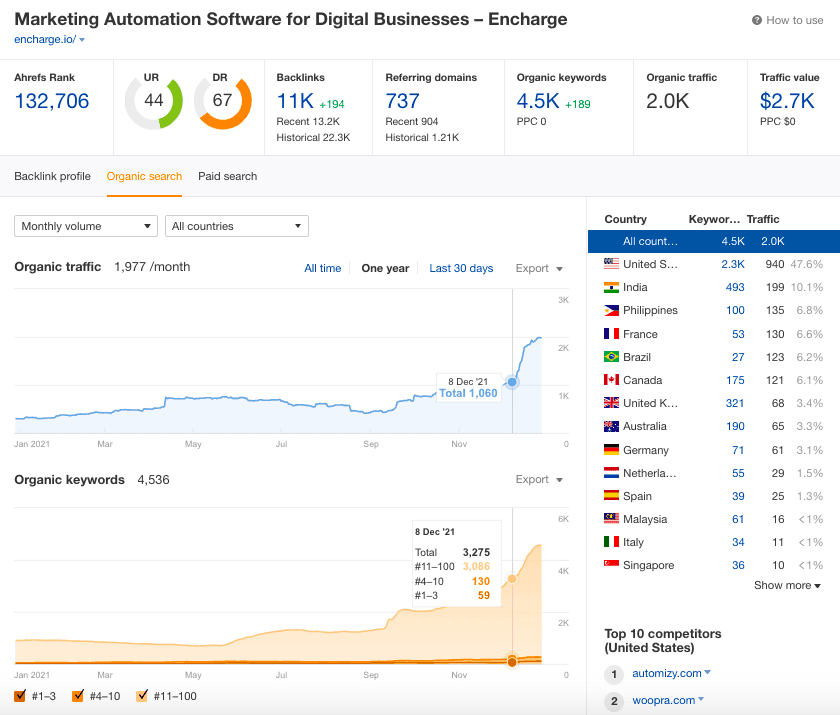
Task: Click the Show more countries link
Action: (787, 585)
